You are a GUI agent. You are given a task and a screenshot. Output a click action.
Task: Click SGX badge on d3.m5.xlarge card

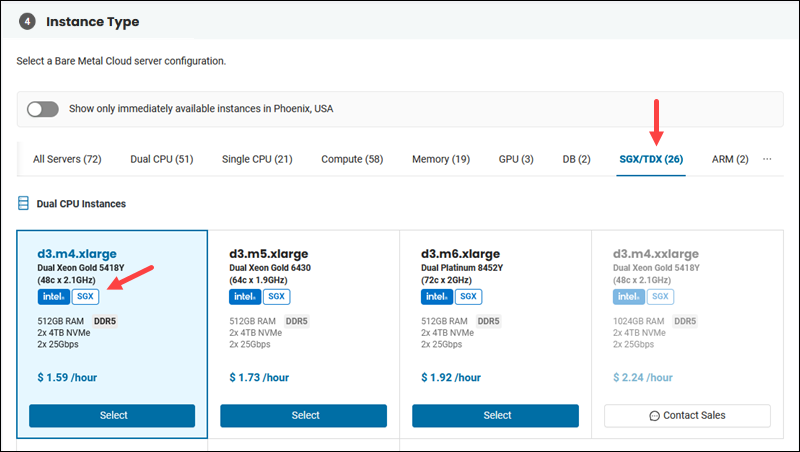[x=277, y=296]
